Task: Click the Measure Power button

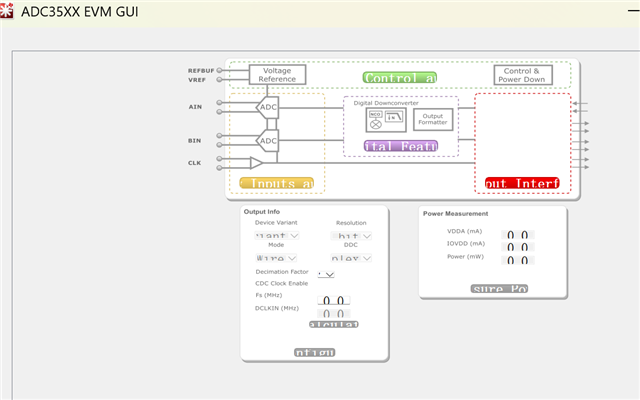Action: (499, 289)
